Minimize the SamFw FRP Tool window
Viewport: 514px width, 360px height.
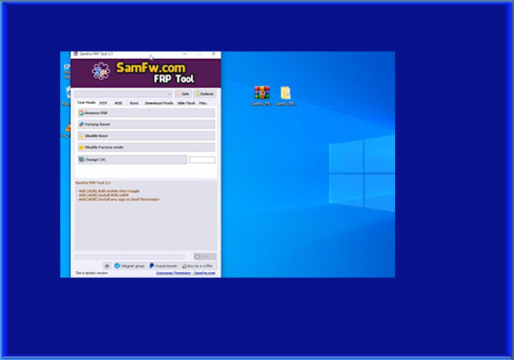click(185, 54)
